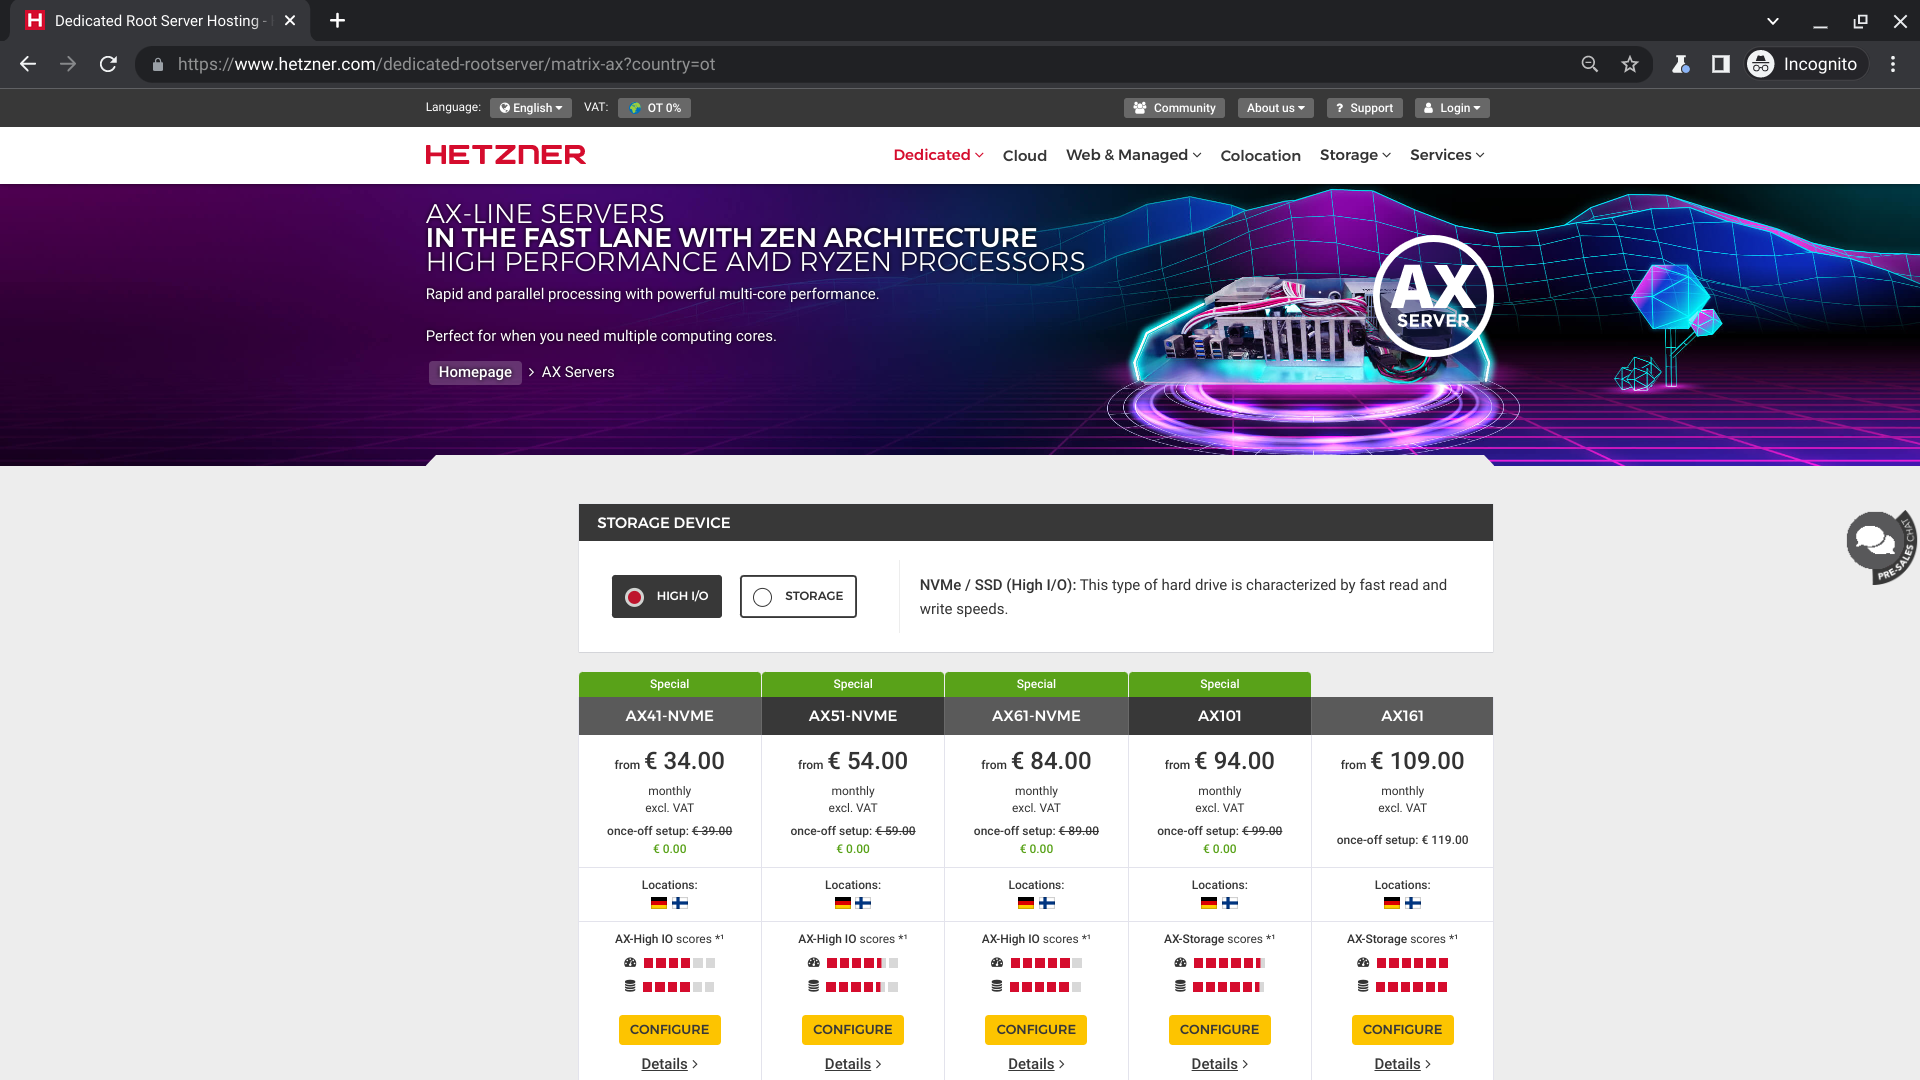Image resolution: width=1920 pixels, height=1080 pixels.
Task: Click the Finland flag under AX51-NVME
Action: [863, 903]
